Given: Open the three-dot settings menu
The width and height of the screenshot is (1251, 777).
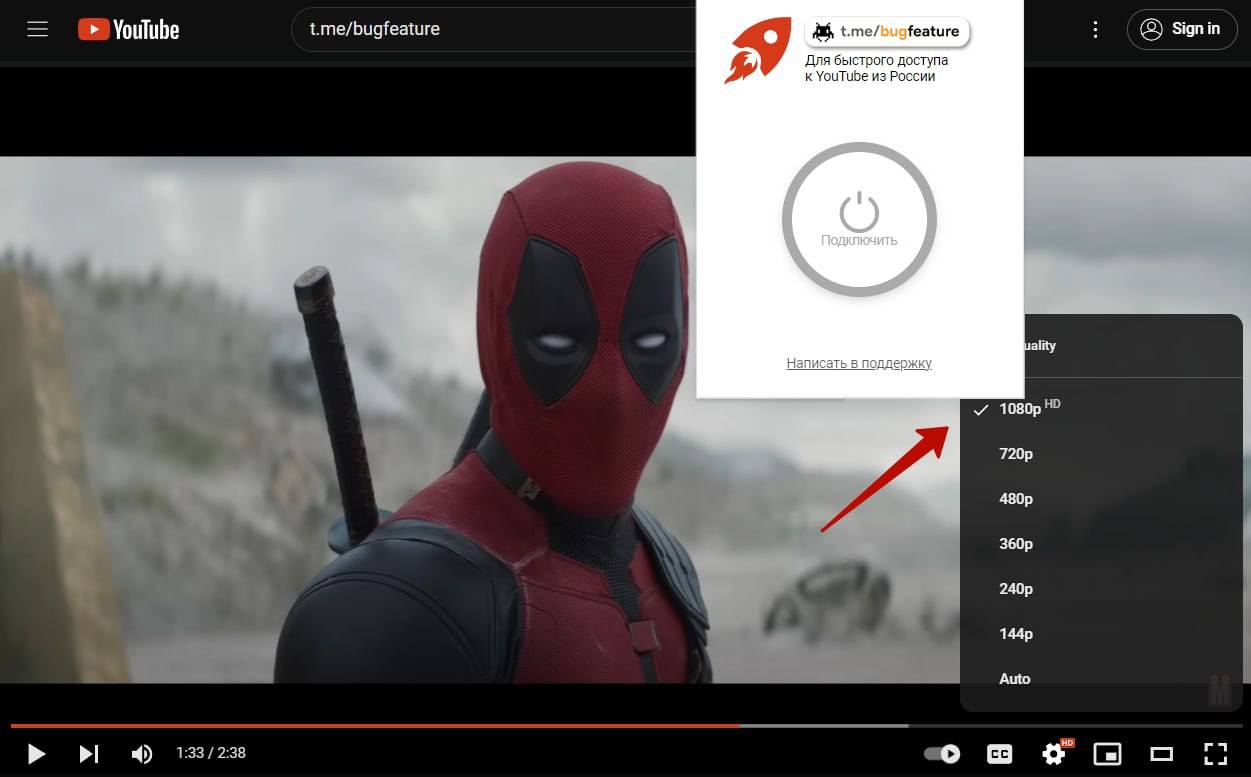Looking at the screenshot, I should [1096, 30].
